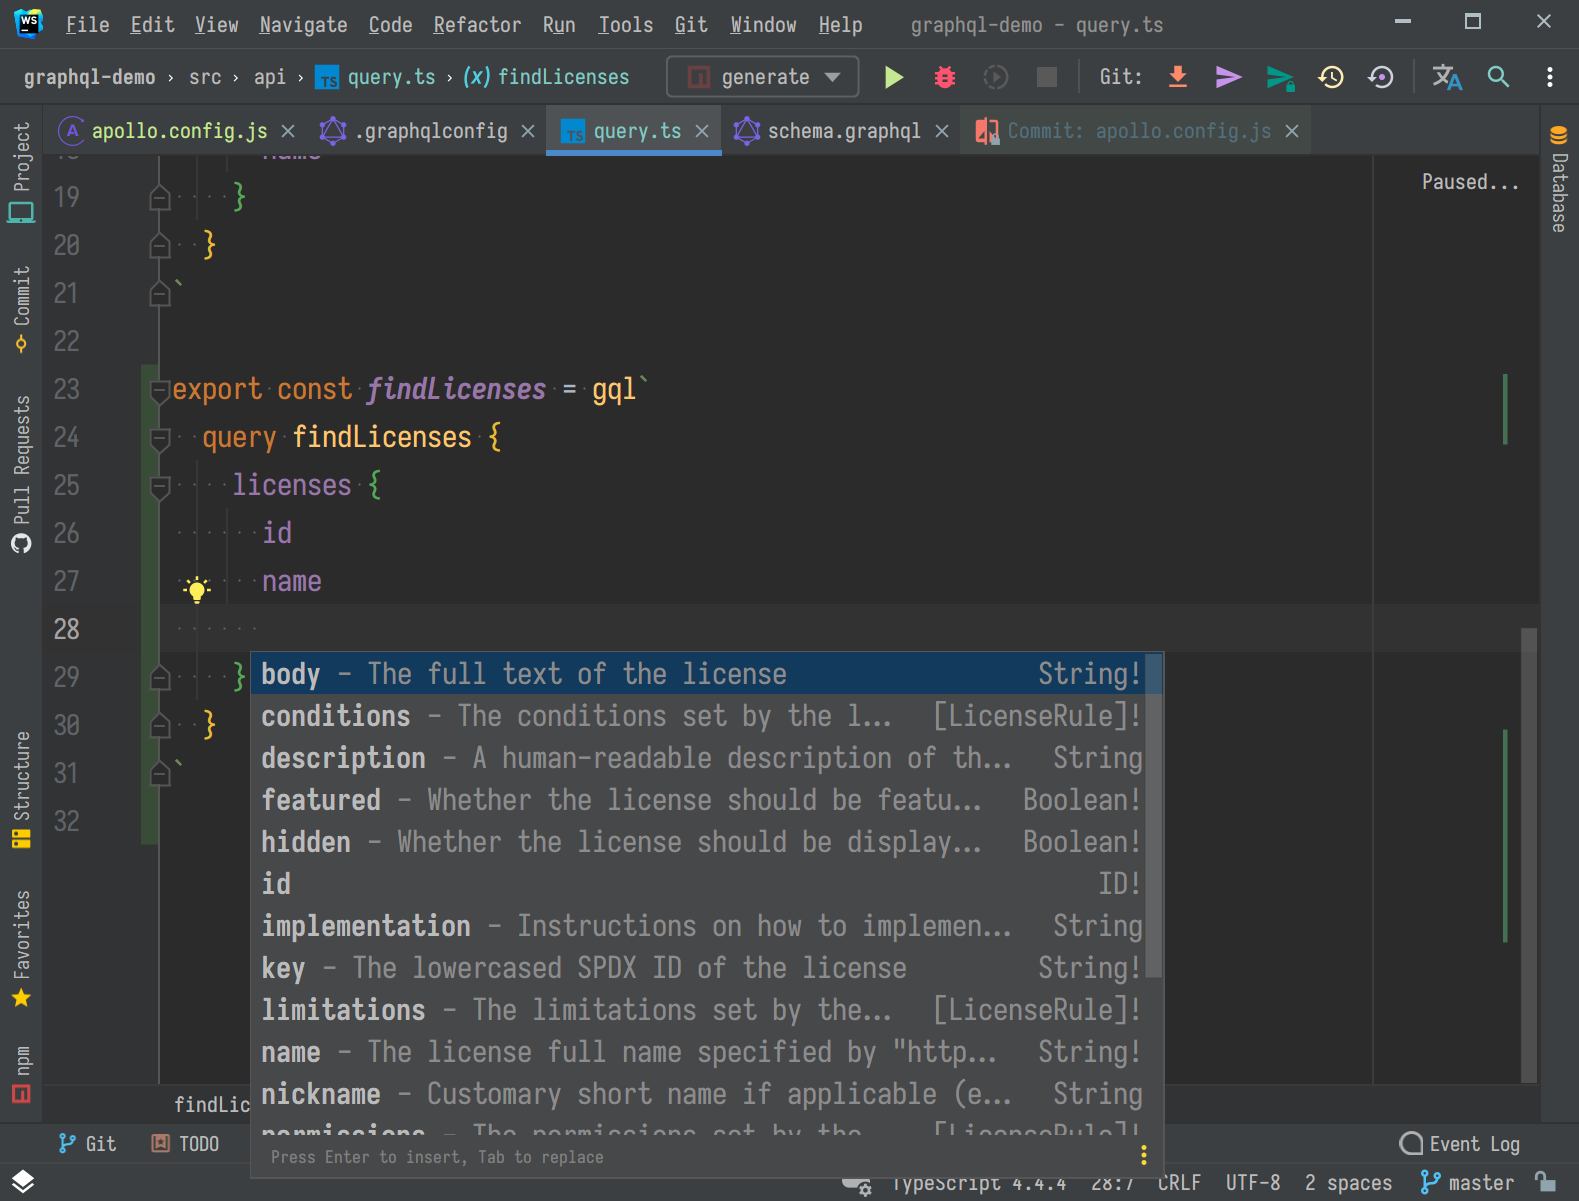Click the editor vertical scrollbar
This screenshot has width=1579, height=1201.
click(x=1528, y=855)
